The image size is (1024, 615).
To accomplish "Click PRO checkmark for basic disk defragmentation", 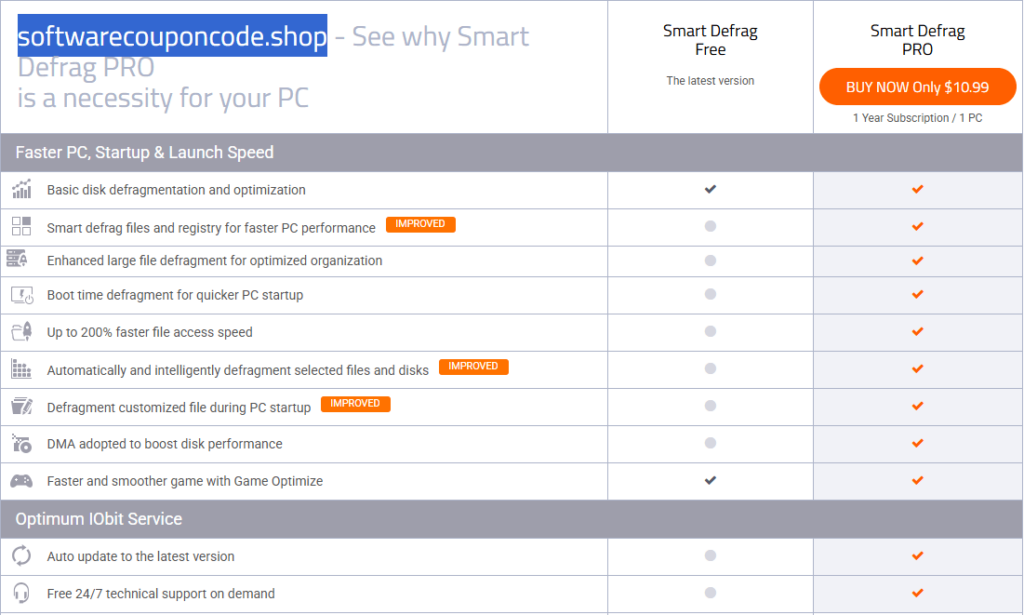I will pyautogui.click(x=918, y=189).
